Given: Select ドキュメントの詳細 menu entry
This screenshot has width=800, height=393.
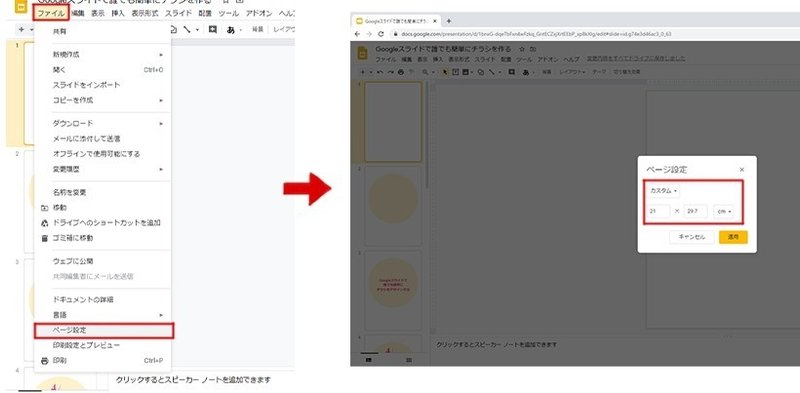Looking at the screenshot, I should pyautogui.click(x=103, y=300).
